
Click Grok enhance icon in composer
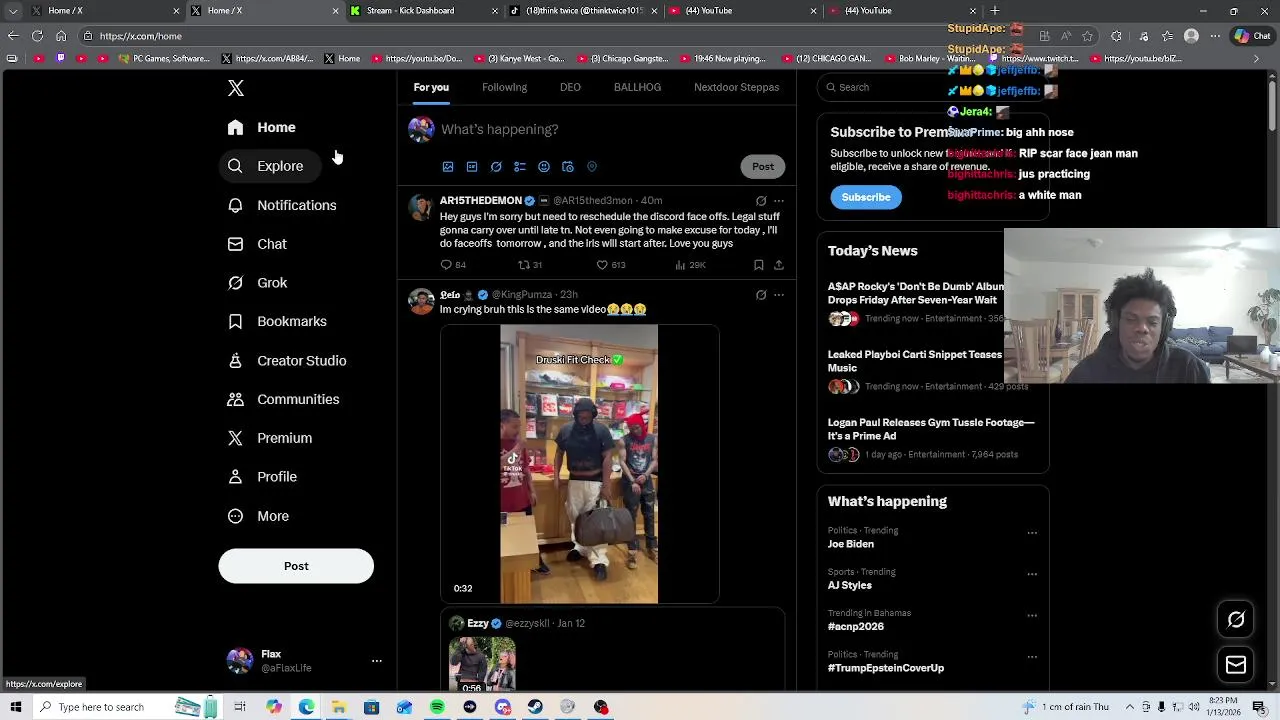coord(496,167)
